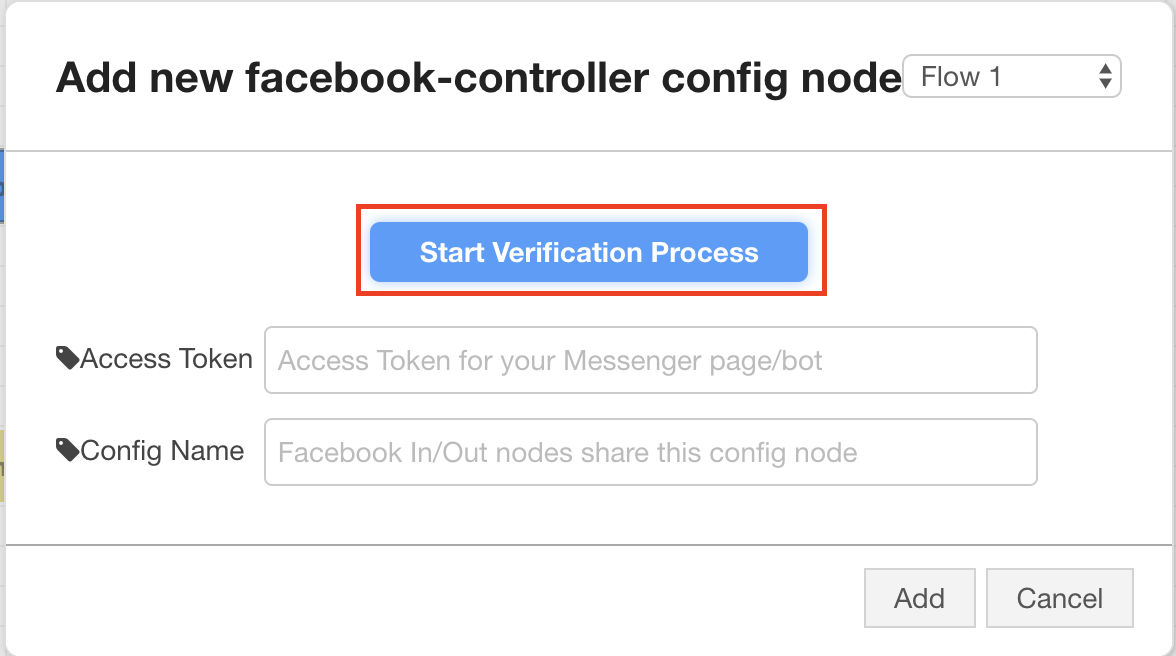Cancel adding the facebook-controller config node
Image resolution: width=1176 pixels, height=656 pixels.
[x=1059, y=597]
